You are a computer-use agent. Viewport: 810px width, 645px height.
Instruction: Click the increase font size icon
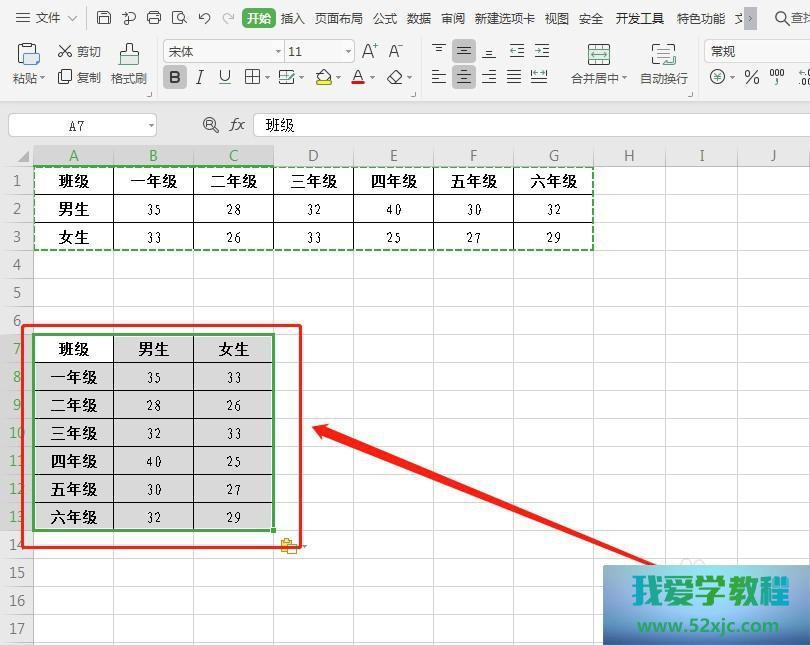[x=369, y=51]
